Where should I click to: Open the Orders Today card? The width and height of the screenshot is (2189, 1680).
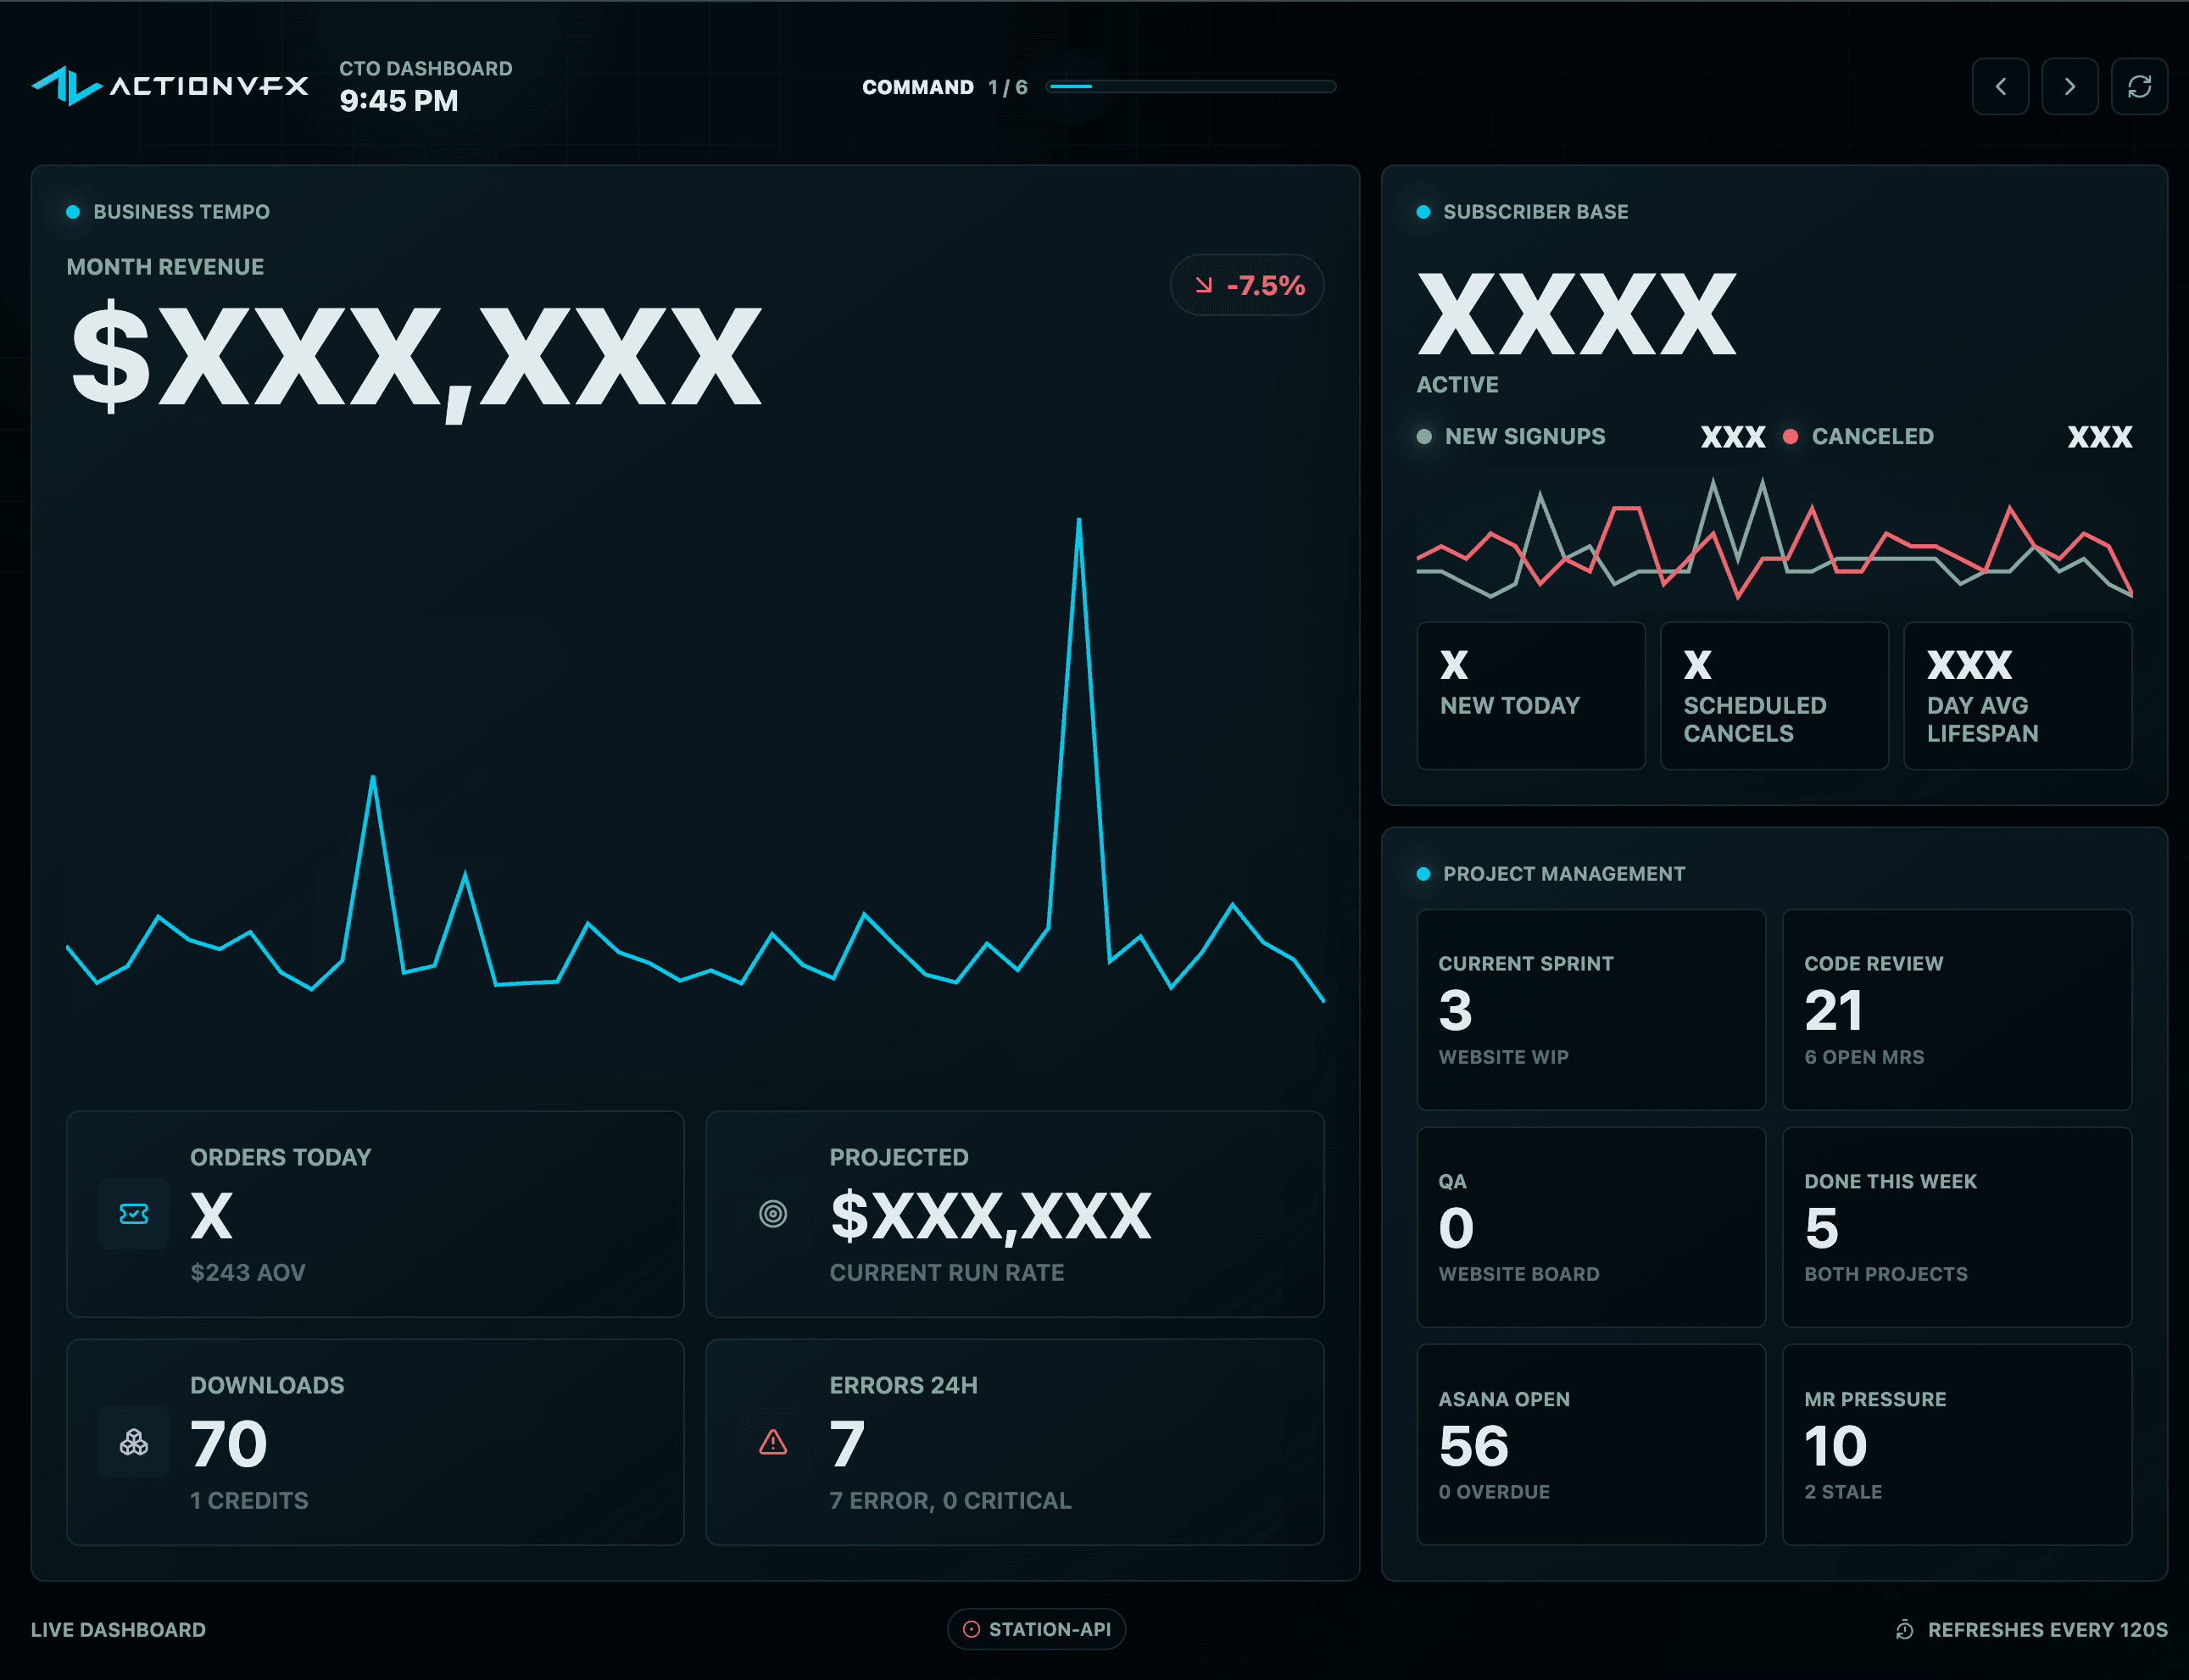[375, 1214]
